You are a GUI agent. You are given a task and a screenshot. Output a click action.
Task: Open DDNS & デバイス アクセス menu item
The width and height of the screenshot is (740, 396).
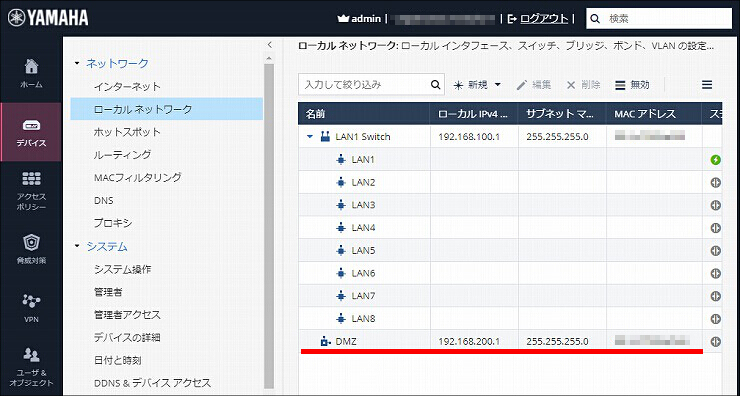152,383
